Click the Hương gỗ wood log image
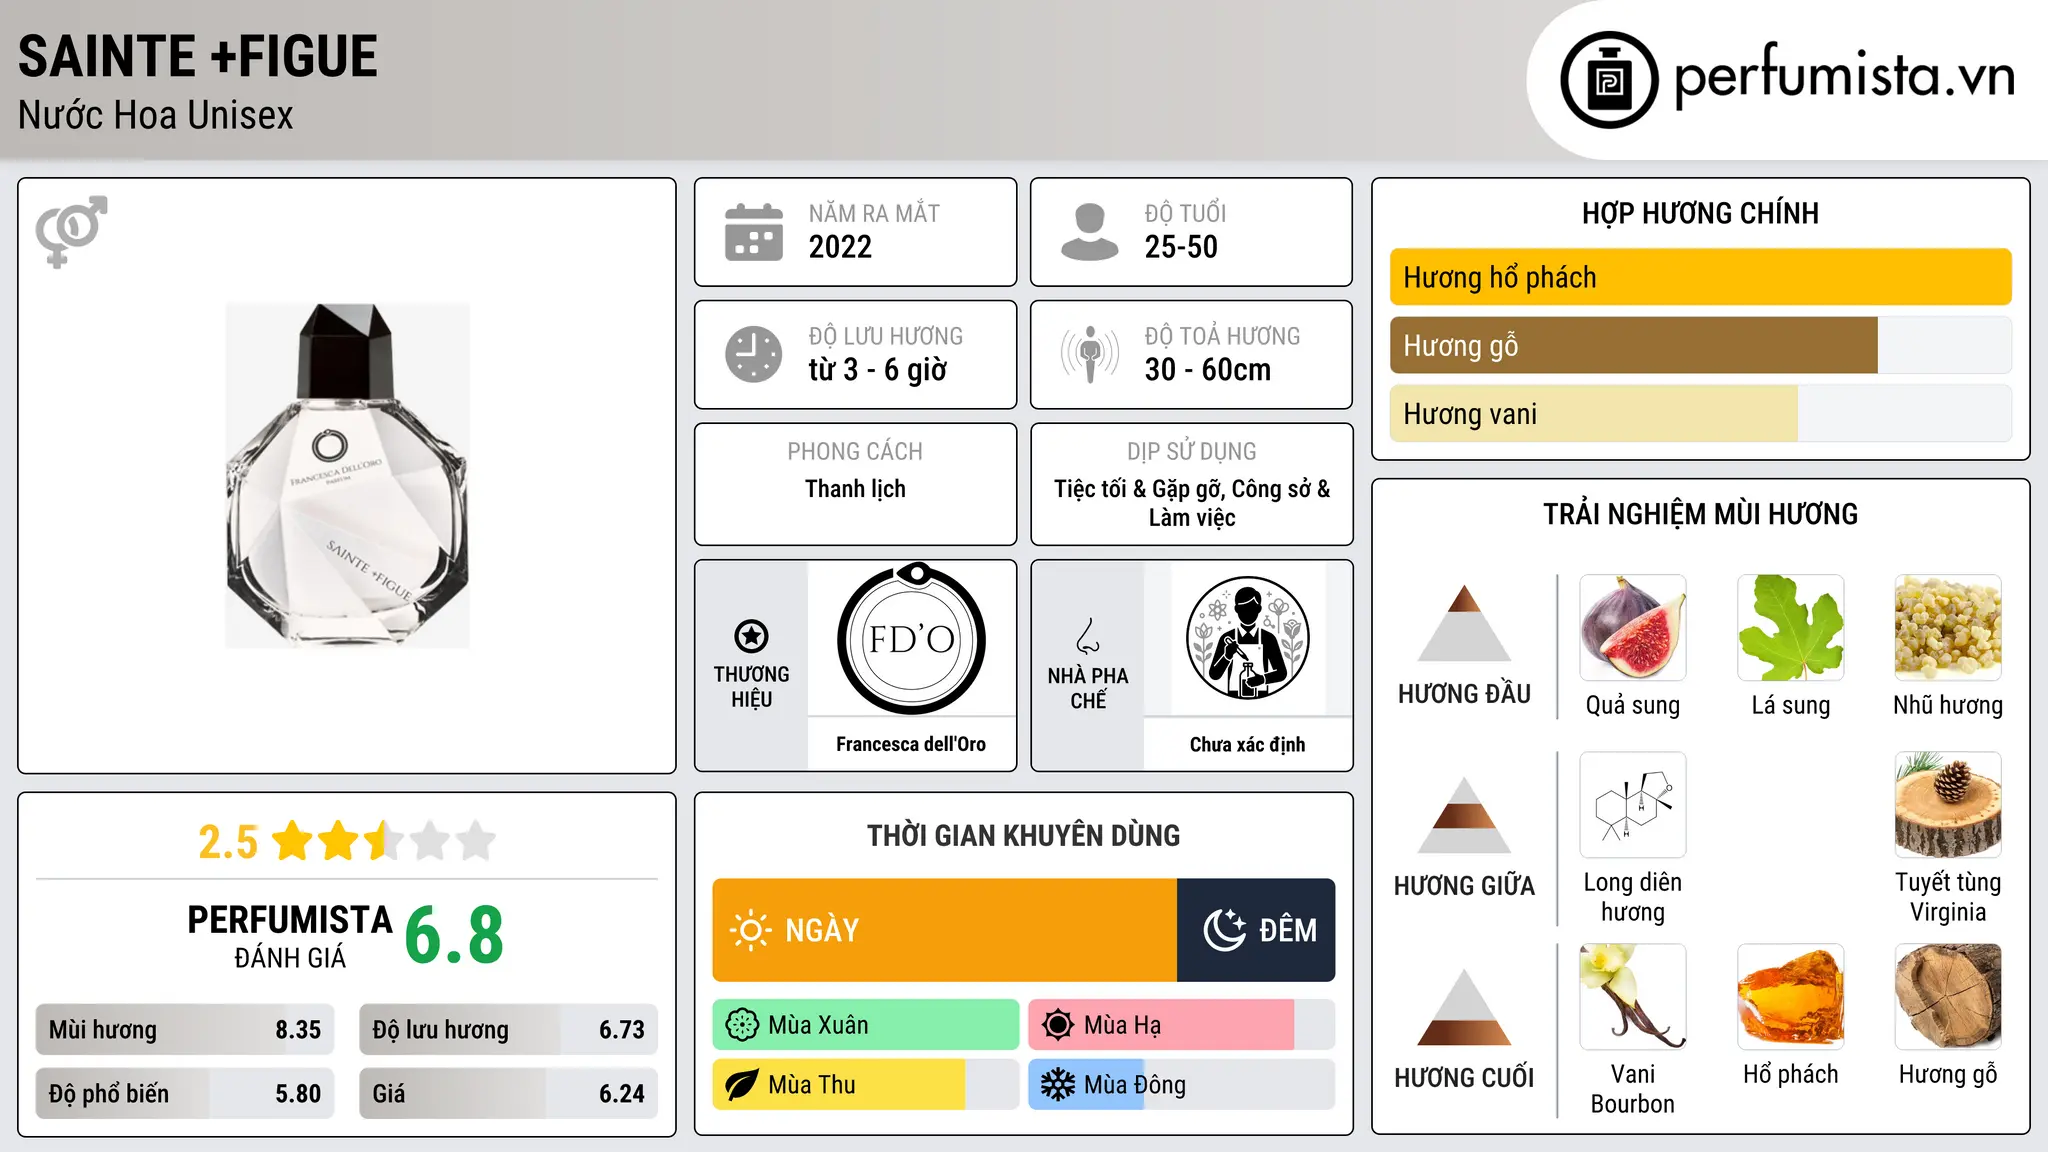 pyautogui.click(x=1948, y=997)
